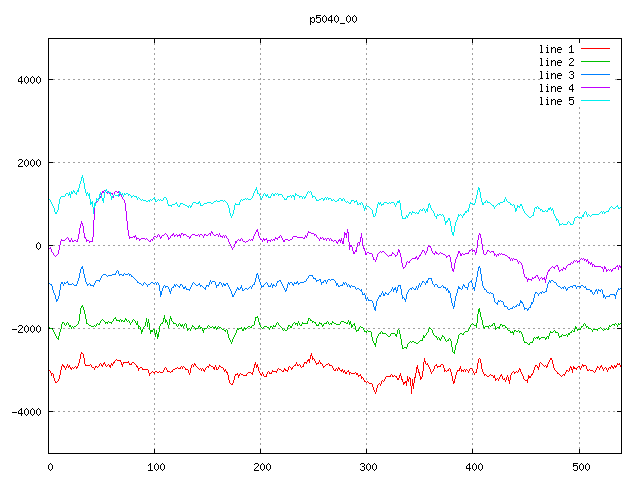
Task: Click the 4000 label on the y-axis
Action: pos(27,80)
